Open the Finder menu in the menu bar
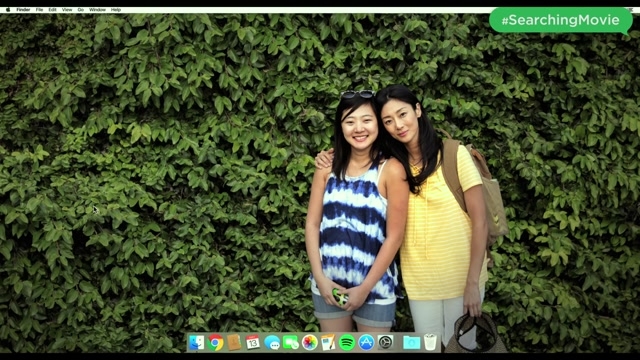This screenshot has height=360, width=640. click(23, 9)
